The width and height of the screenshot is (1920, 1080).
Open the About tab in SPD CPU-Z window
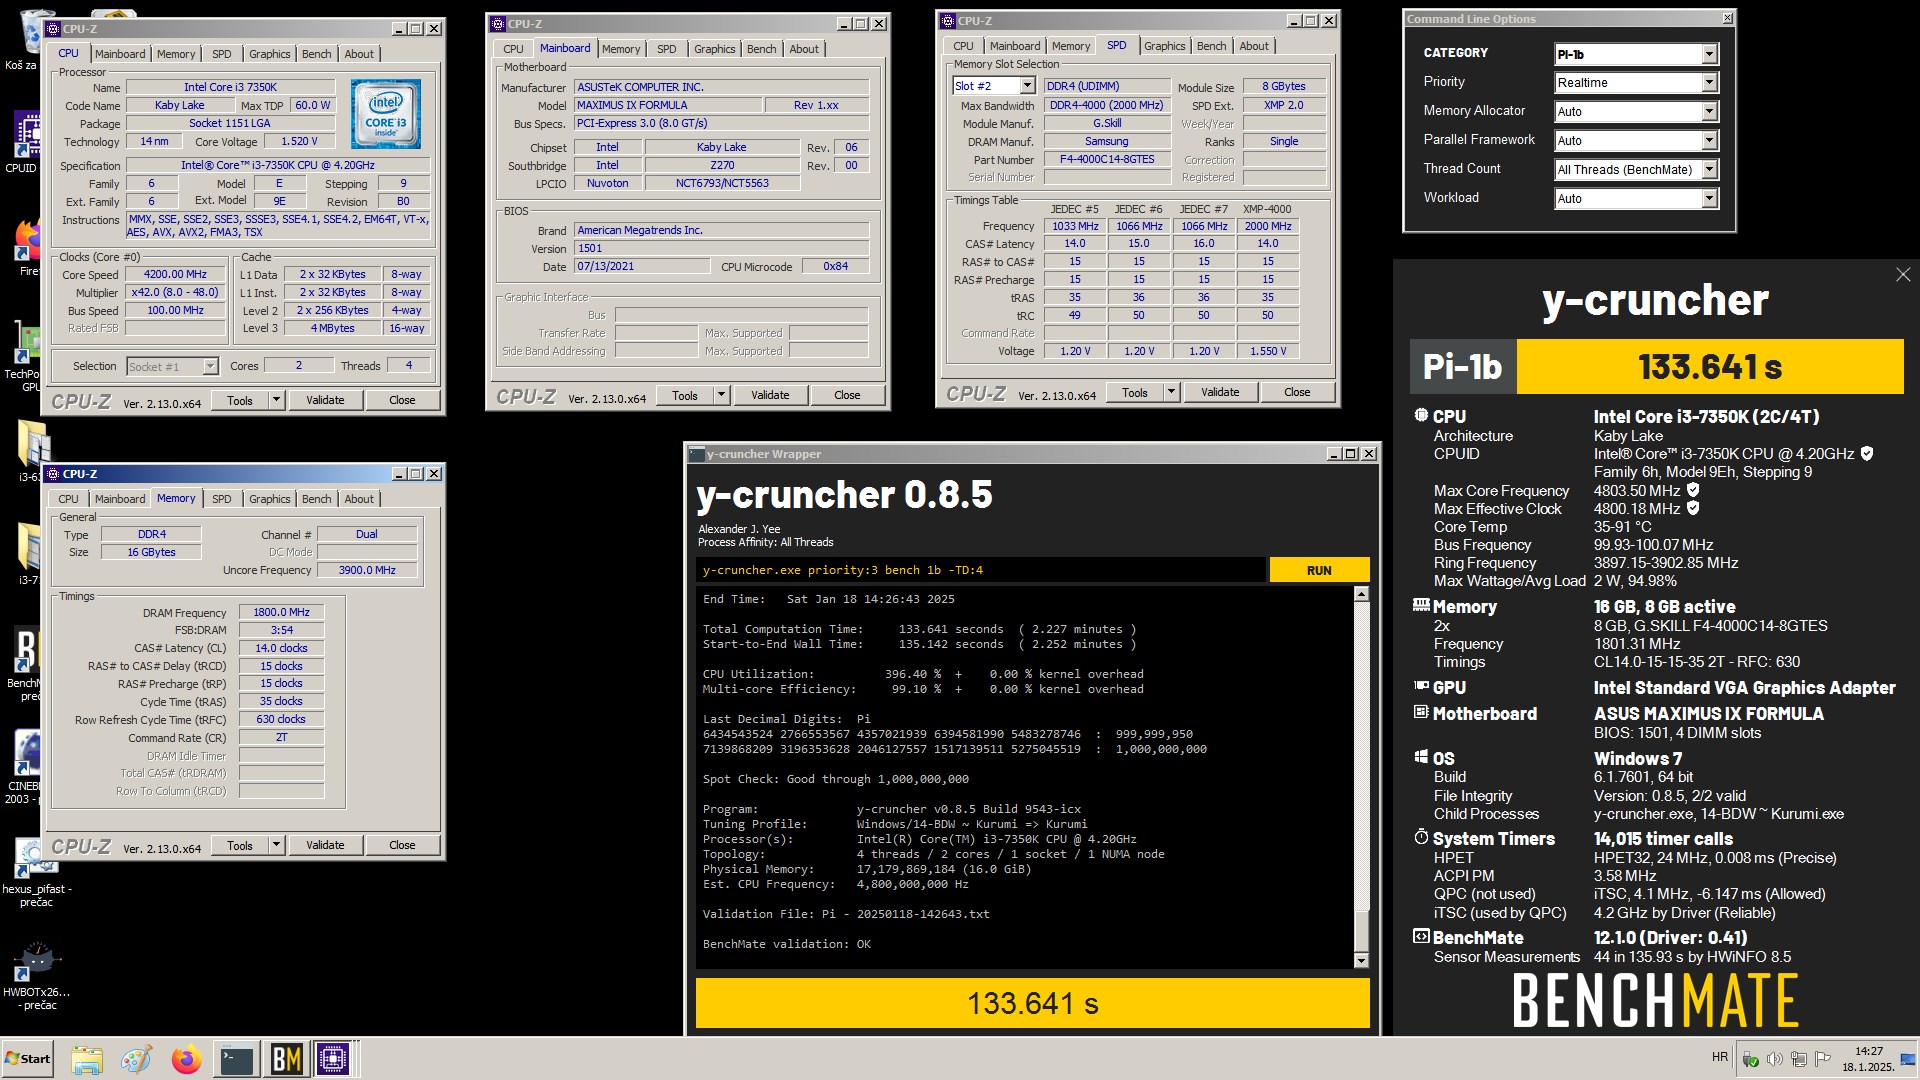(1254, 46)
